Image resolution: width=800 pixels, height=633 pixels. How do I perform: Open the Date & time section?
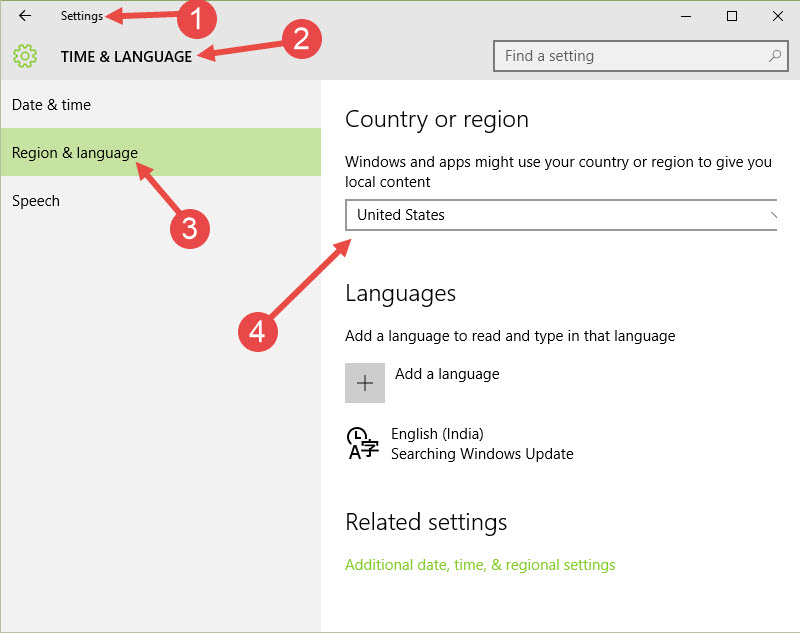(161, 105)
